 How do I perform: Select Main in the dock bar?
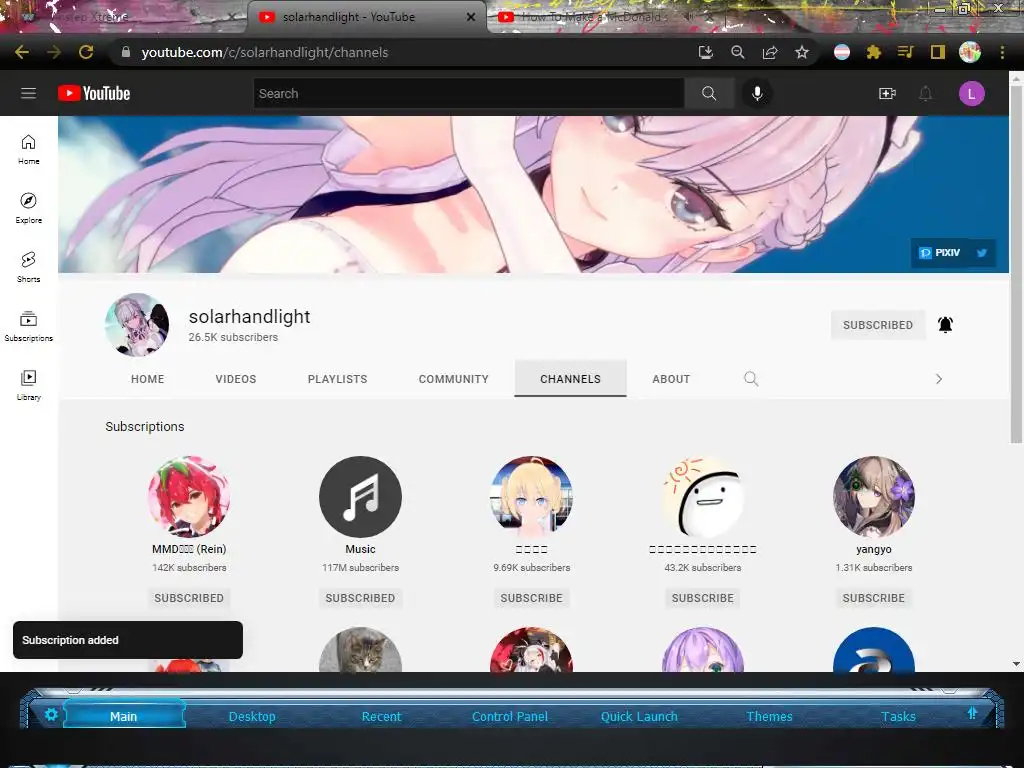pos(123,716)
